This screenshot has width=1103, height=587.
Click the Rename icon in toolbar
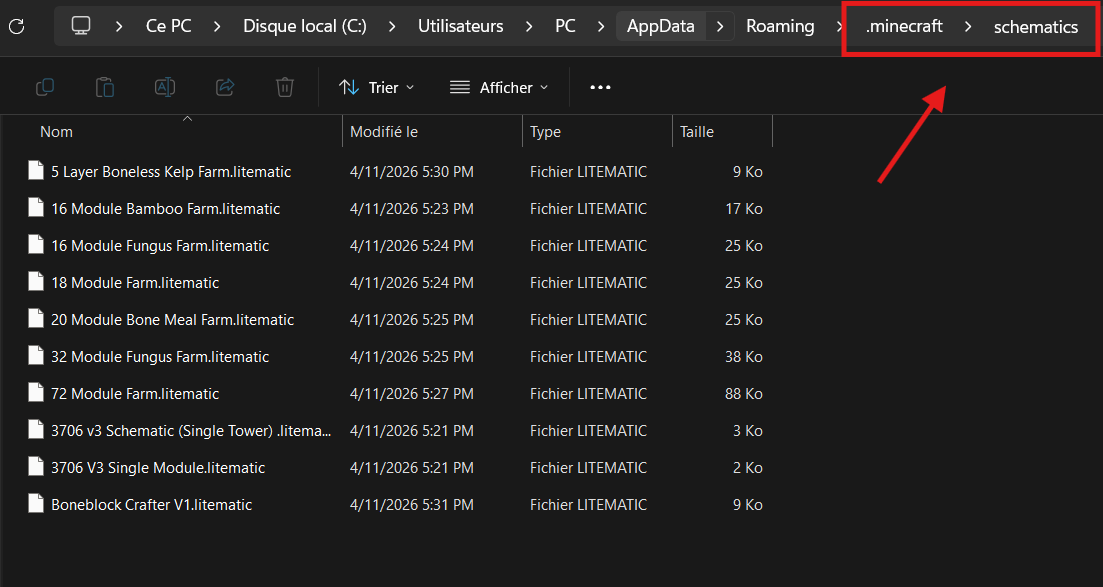click(x=165, y=88)
